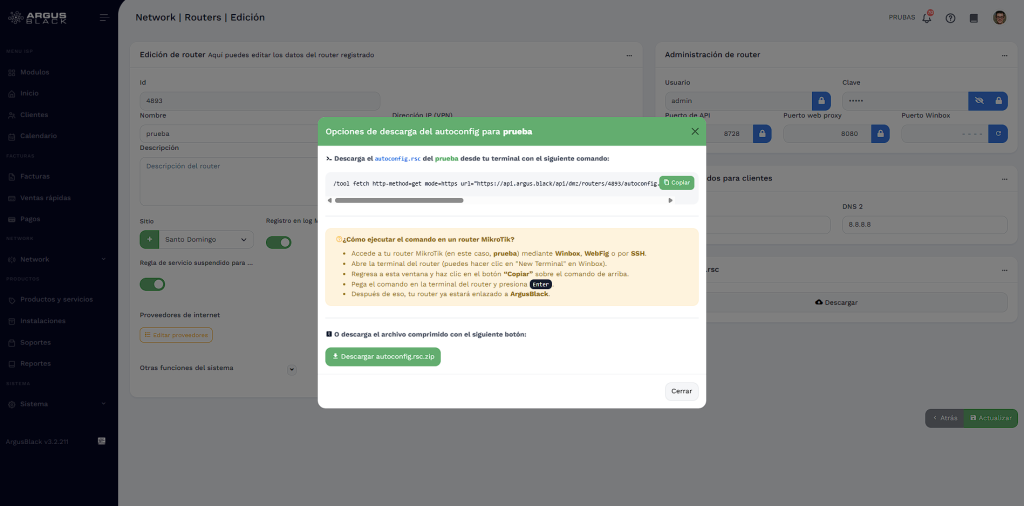
Task: Open options menu of the .rsc panel
Action: click(x=1004, y=269)
